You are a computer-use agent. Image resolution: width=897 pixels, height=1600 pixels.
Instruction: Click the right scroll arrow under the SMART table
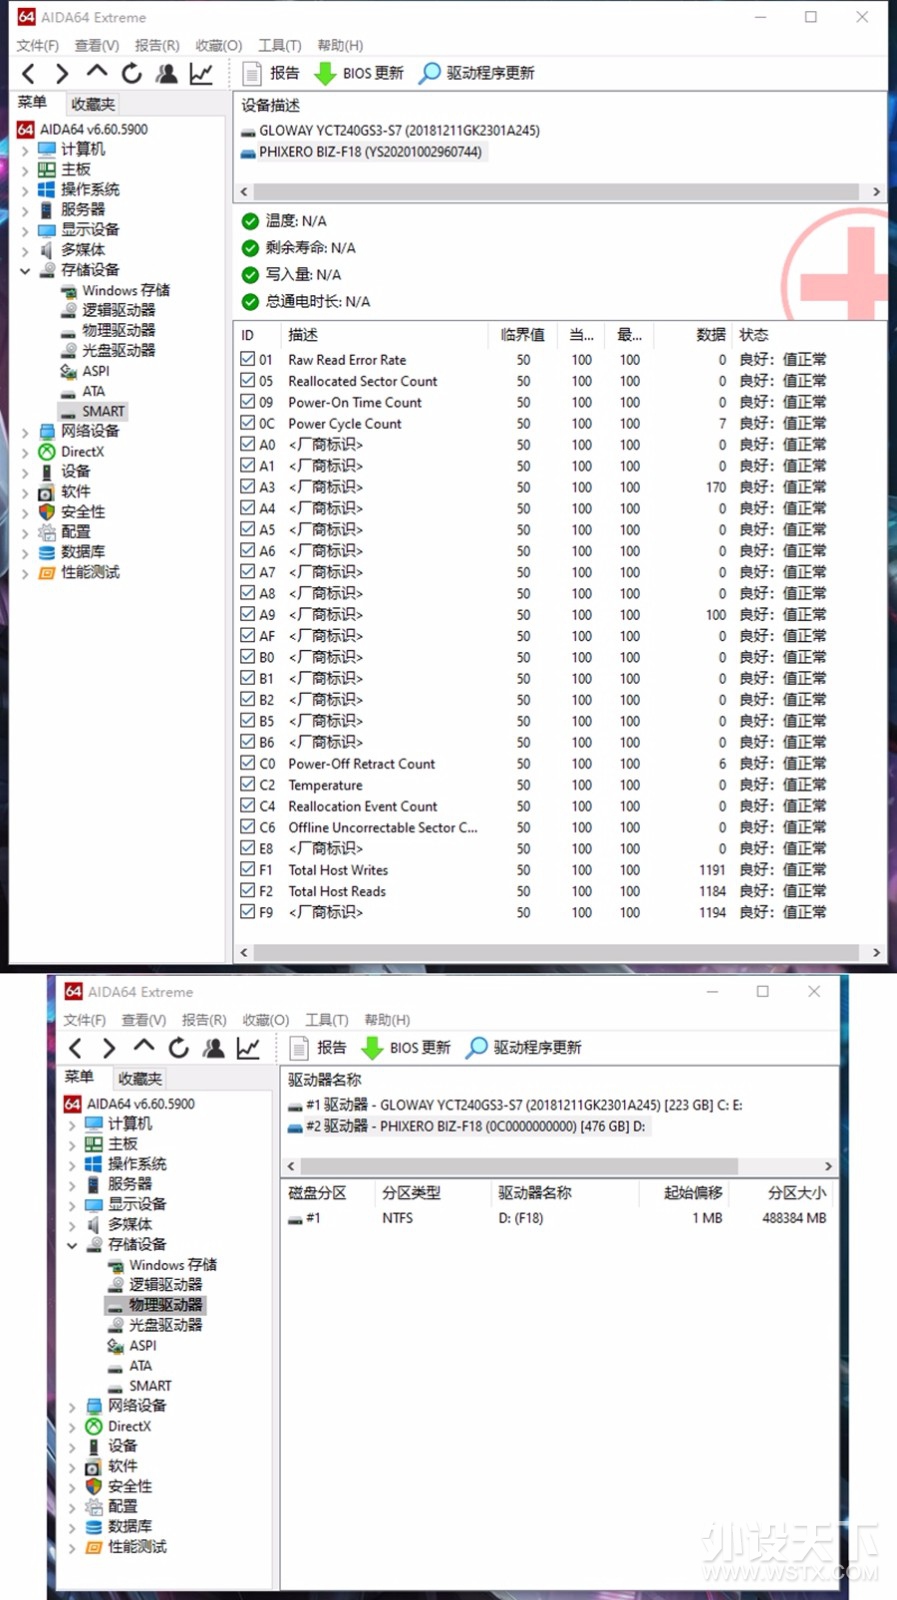coord(876,953)
